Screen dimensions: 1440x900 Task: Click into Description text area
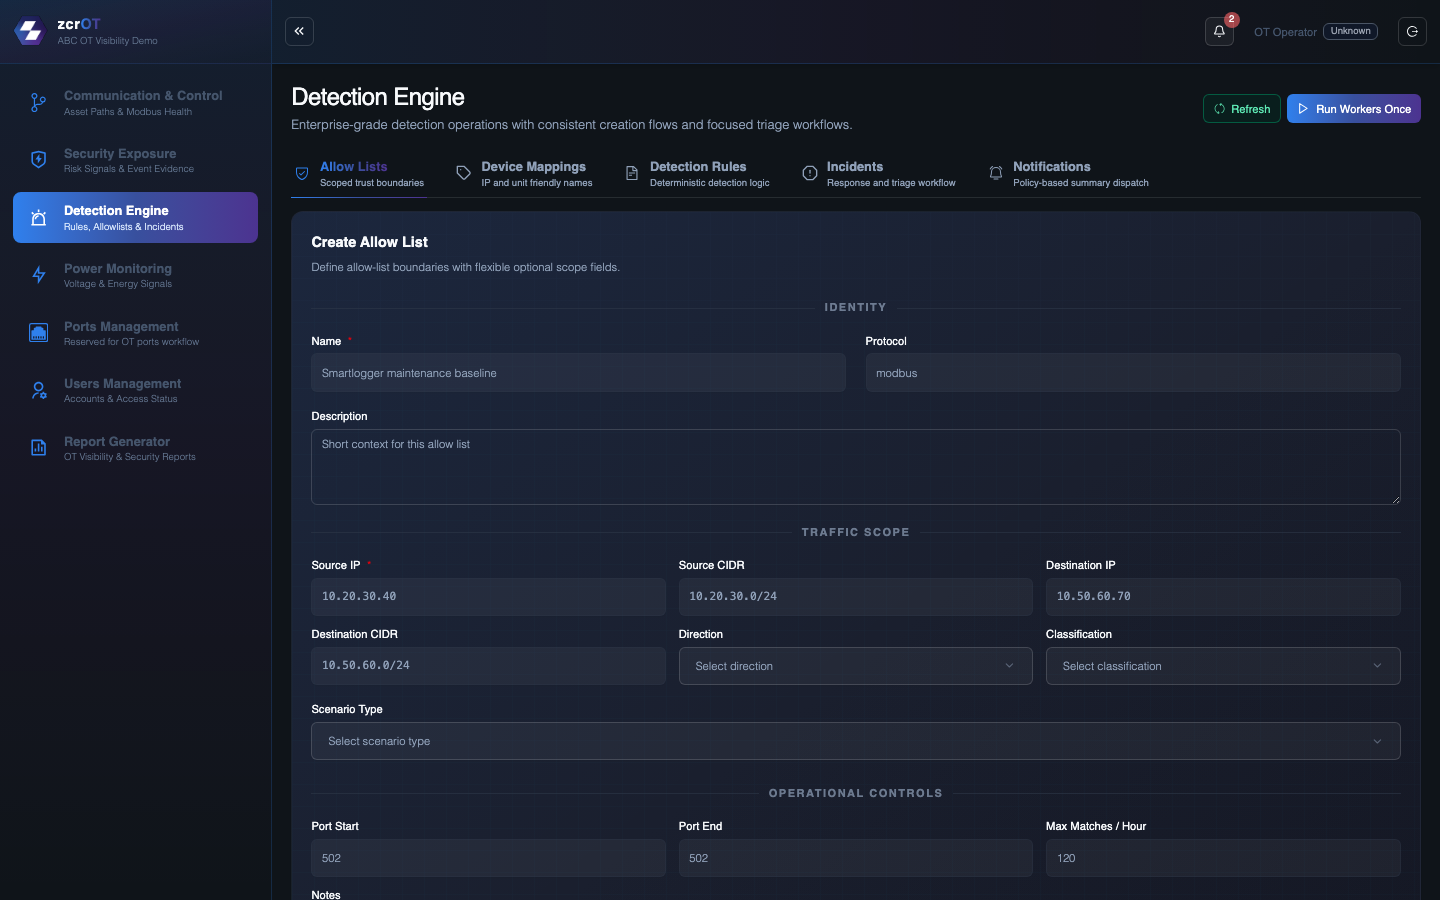(856, 467)
